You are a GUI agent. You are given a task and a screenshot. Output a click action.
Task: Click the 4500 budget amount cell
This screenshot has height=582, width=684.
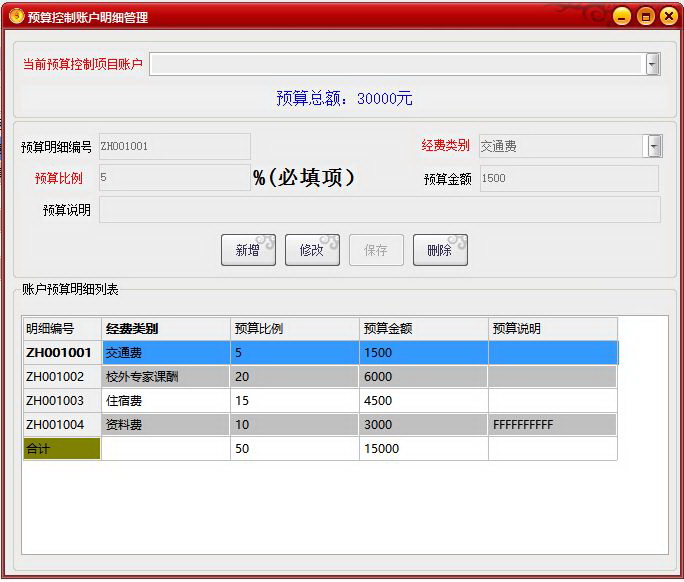pos(424,401)
